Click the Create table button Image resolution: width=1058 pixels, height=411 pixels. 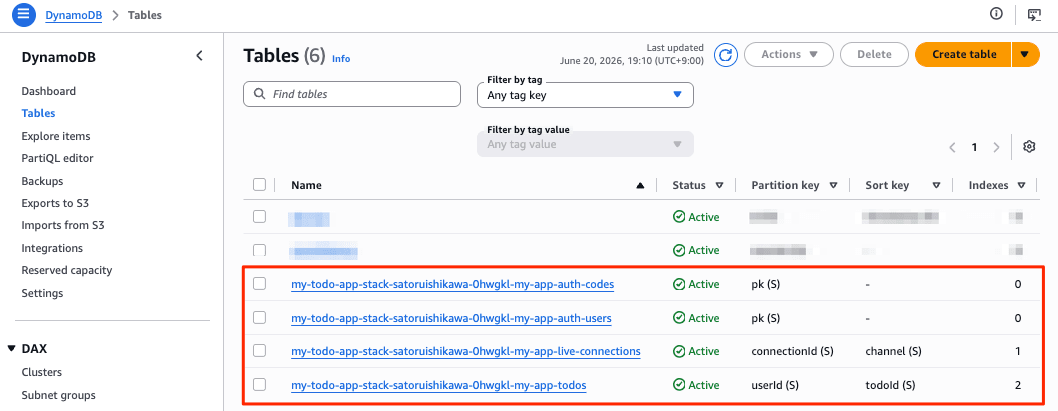click(964, 55)
